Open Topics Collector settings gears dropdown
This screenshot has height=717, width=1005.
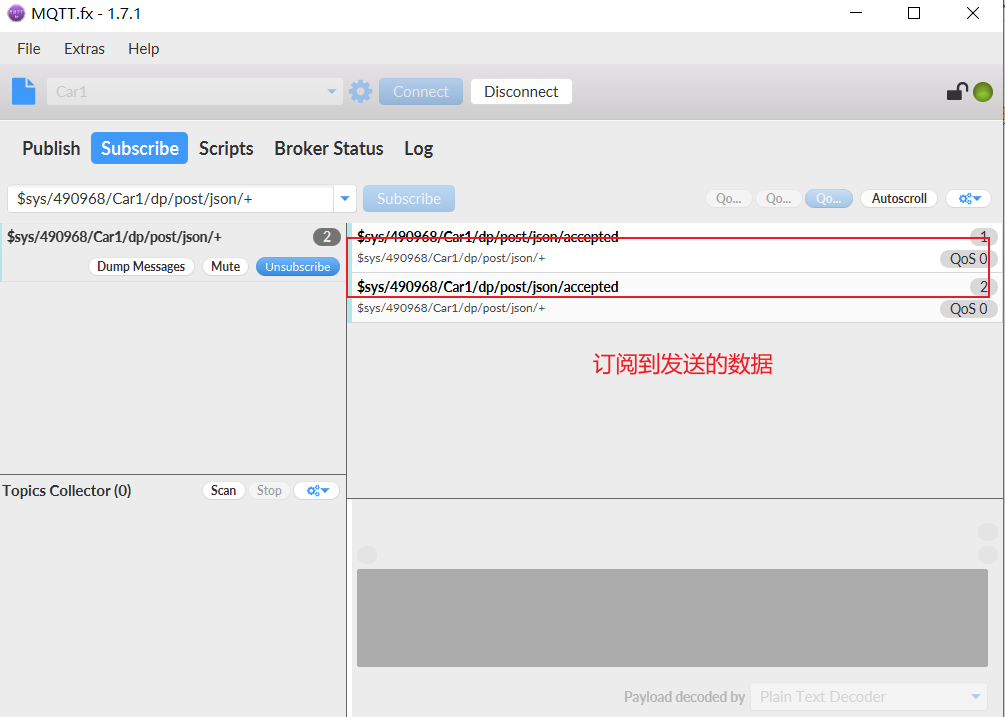point(317,491)
